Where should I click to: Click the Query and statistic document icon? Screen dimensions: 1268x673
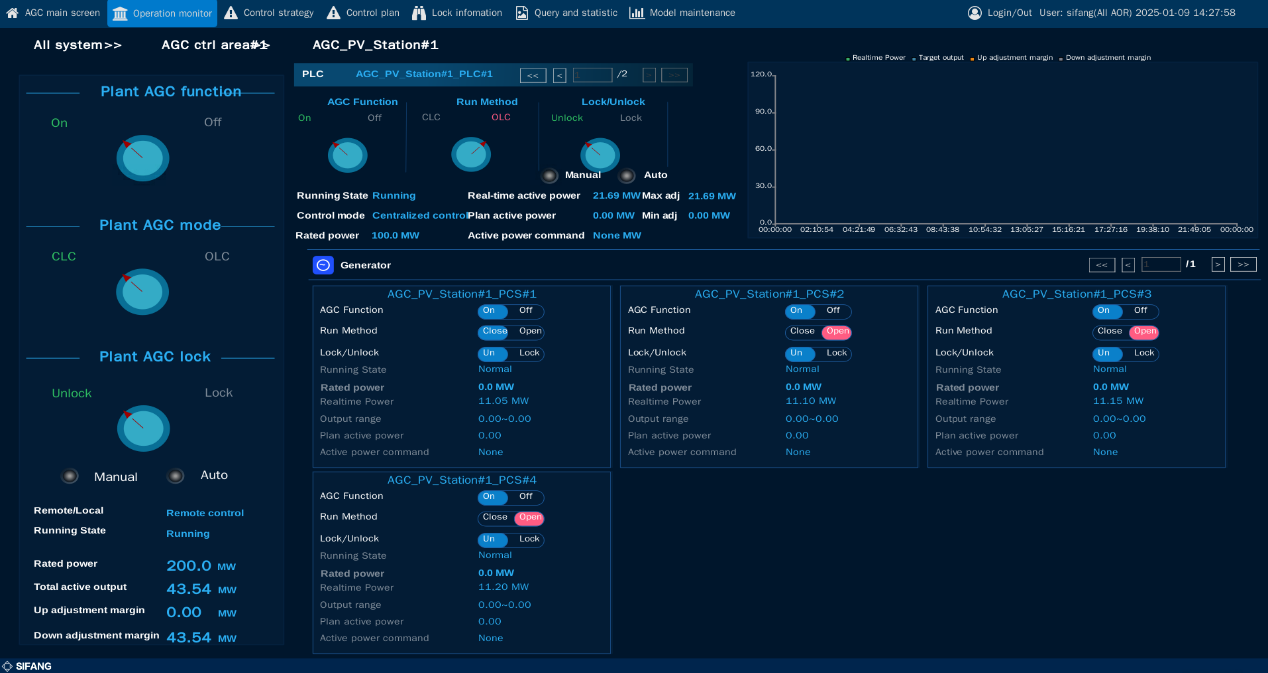click(522, 13)
